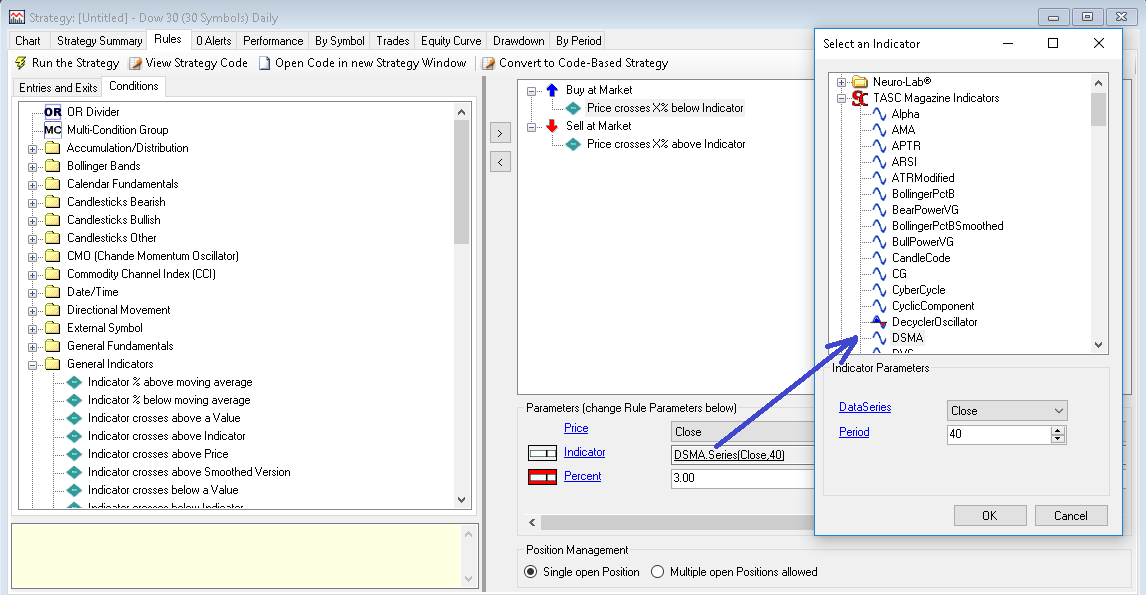Screen dimensions: 1146x595
Task: Select the Single open Position radio button
Action: 531,572
